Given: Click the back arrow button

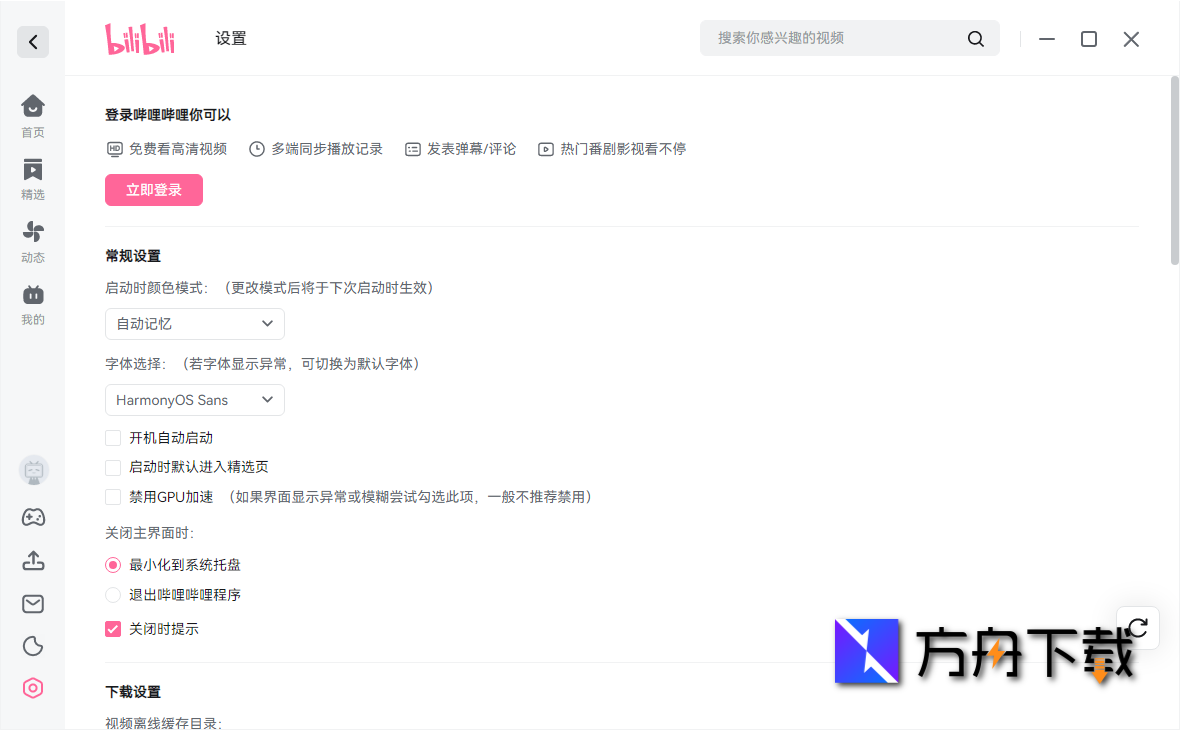Looking at the screenshot, I should click(x=32, y=41).
